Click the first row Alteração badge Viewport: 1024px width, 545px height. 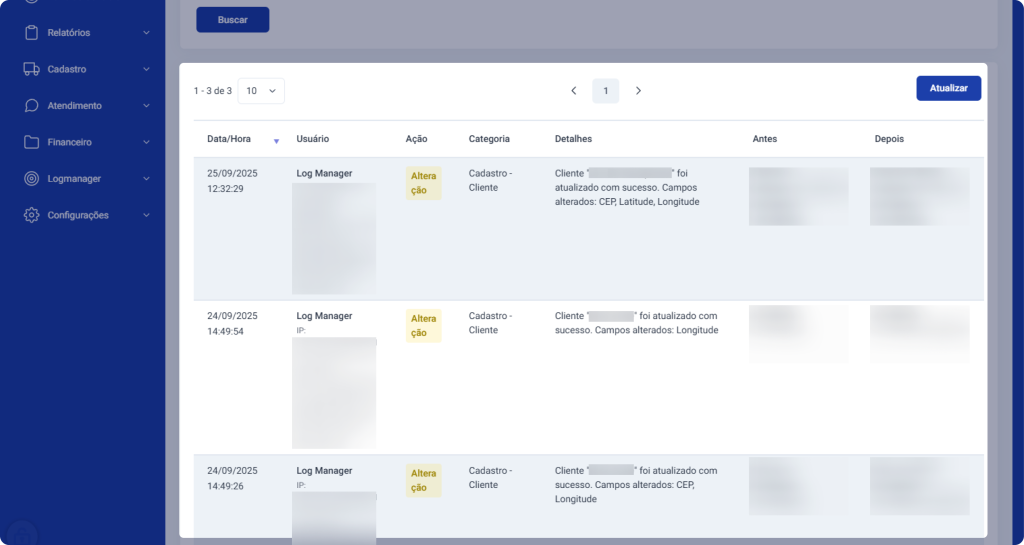pos(423,183)
